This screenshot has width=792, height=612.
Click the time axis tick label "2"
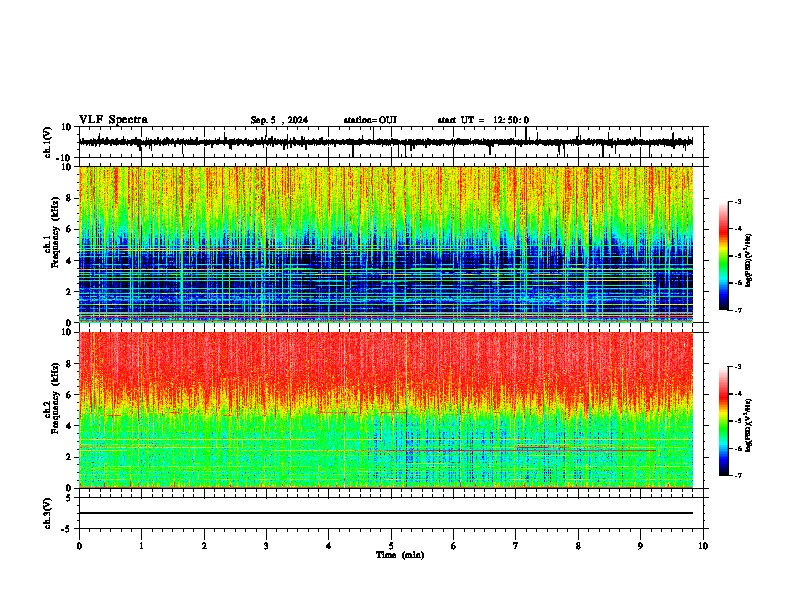(204, 546)
